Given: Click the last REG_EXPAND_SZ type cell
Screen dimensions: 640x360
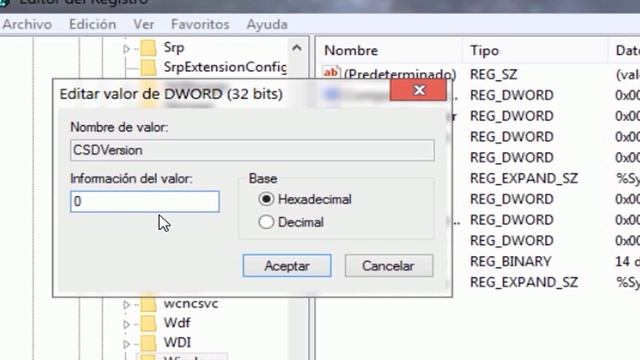Looking at the screenshot, I should click(524, 282).
